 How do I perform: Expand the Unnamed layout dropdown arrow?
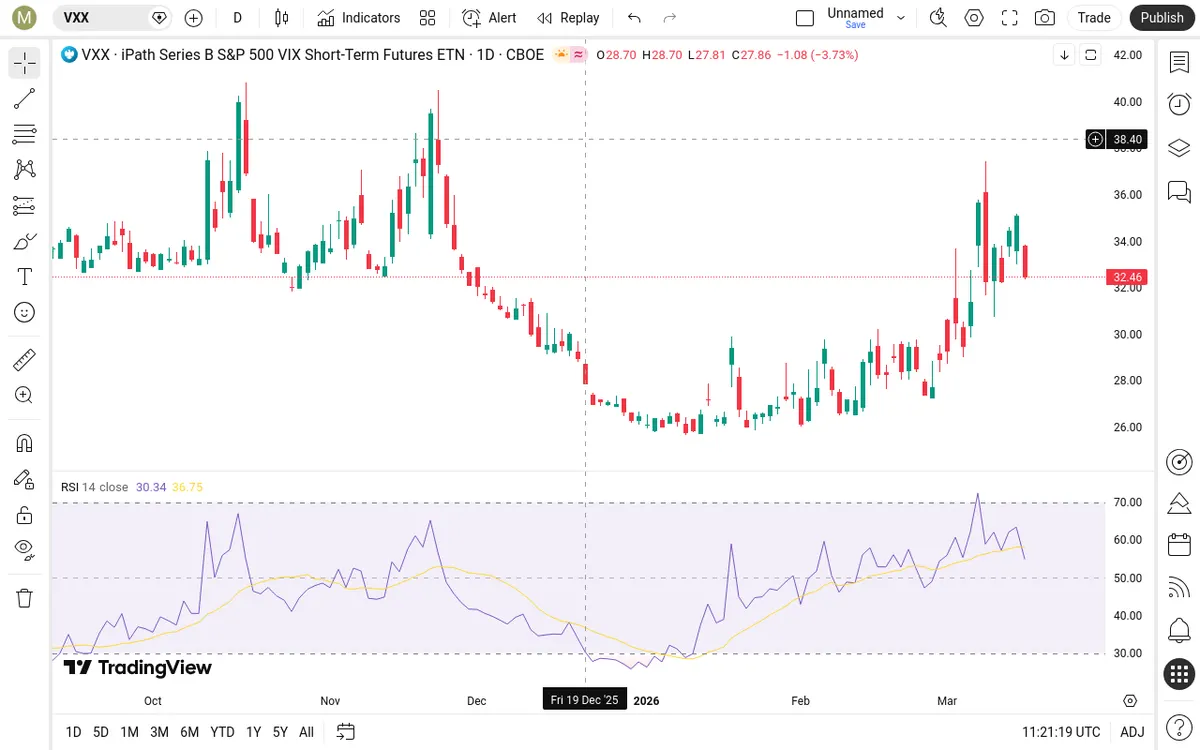point(901,18)
